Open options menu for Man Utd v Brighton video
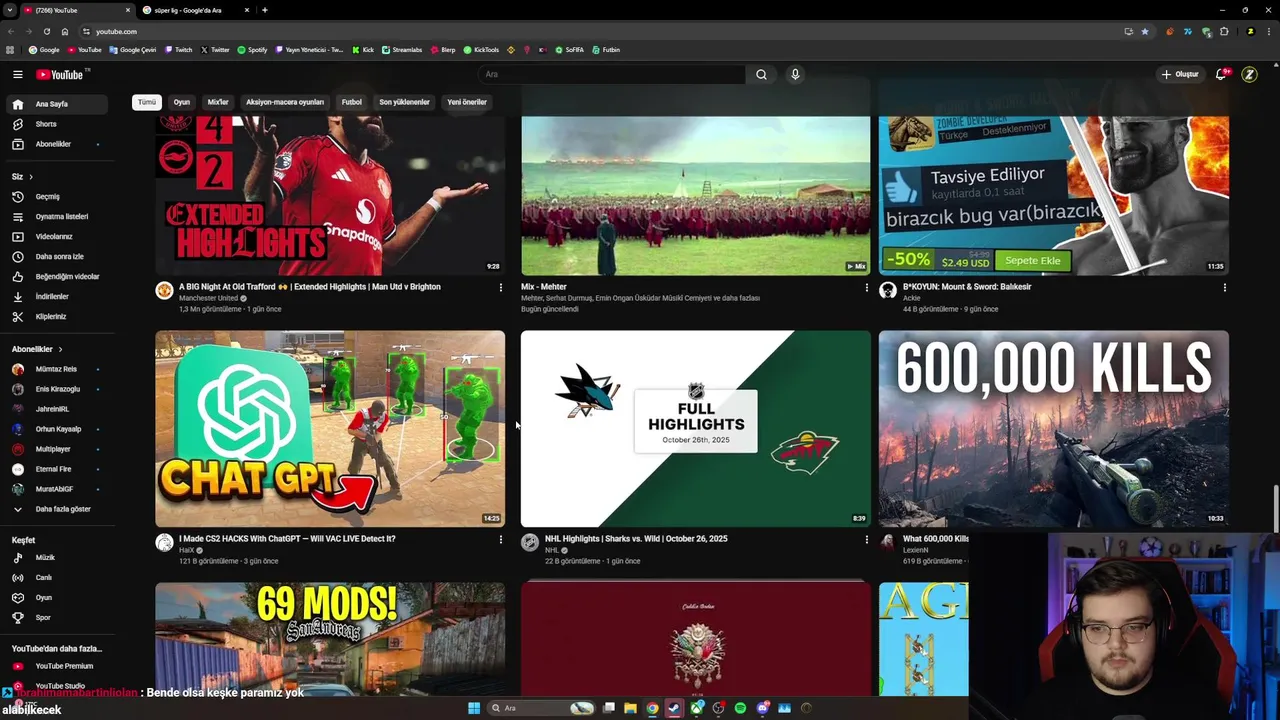 501,287
